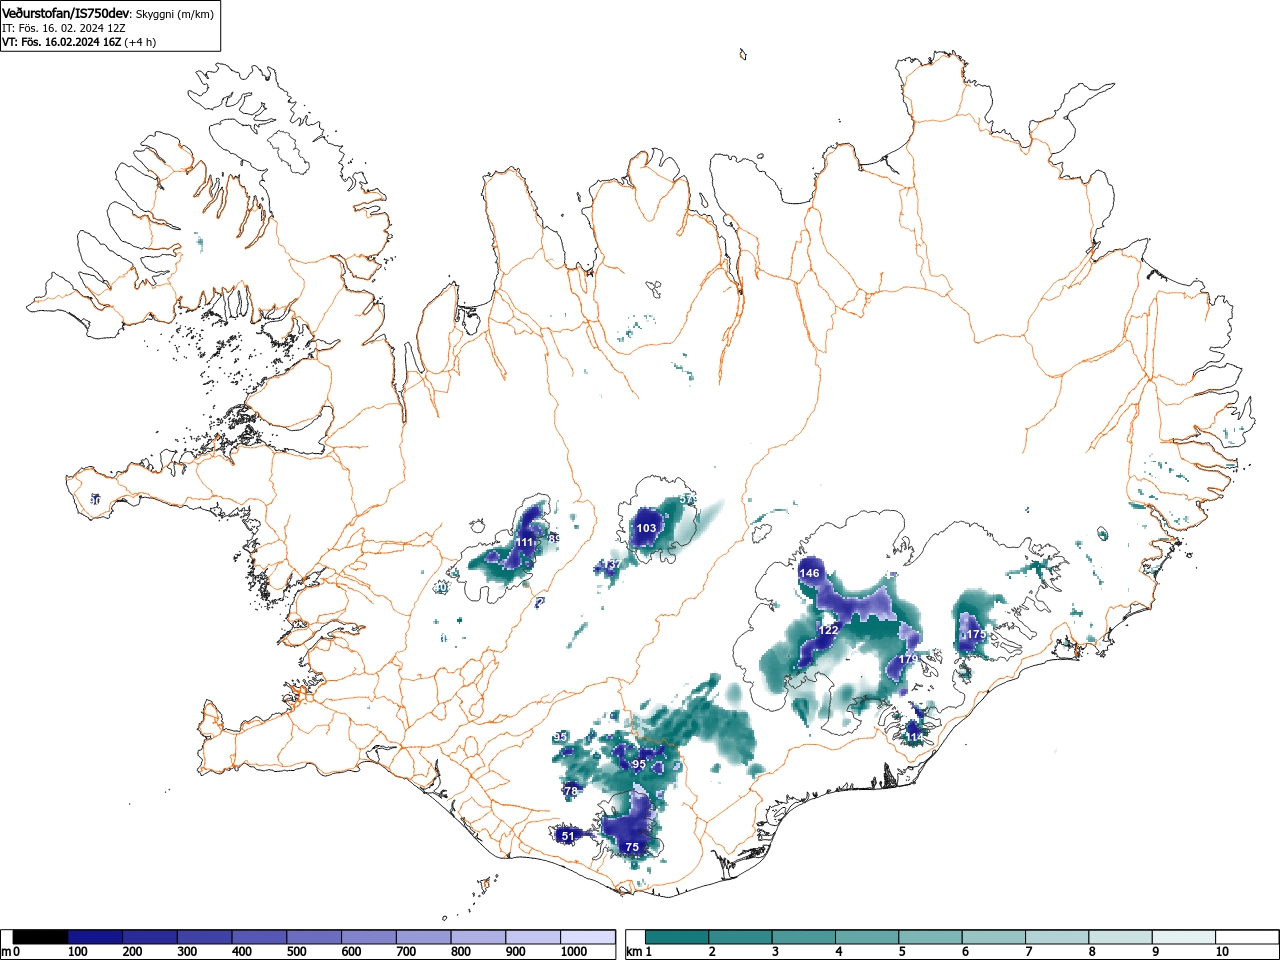Click the '3' tick label on the km scale

(776, 952)
